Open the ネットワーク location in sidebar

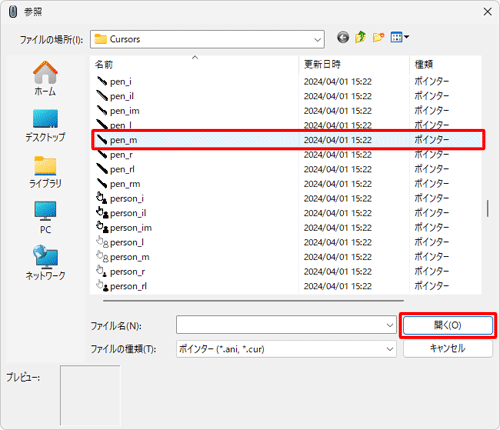[x=45, y=263]
